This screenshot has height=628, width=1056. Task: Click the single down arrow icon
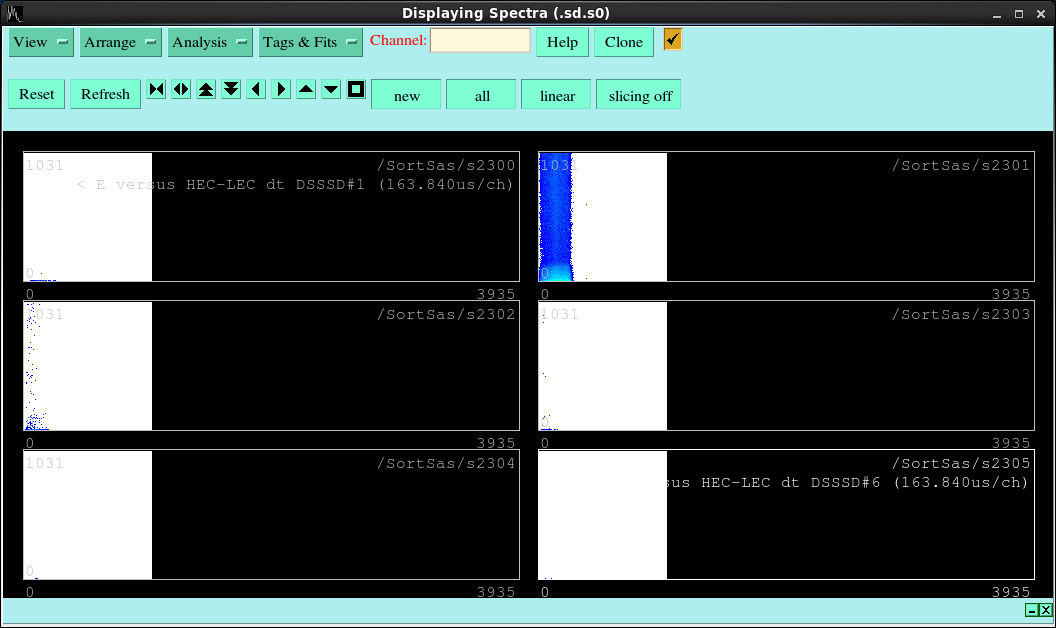click(331, 90)
